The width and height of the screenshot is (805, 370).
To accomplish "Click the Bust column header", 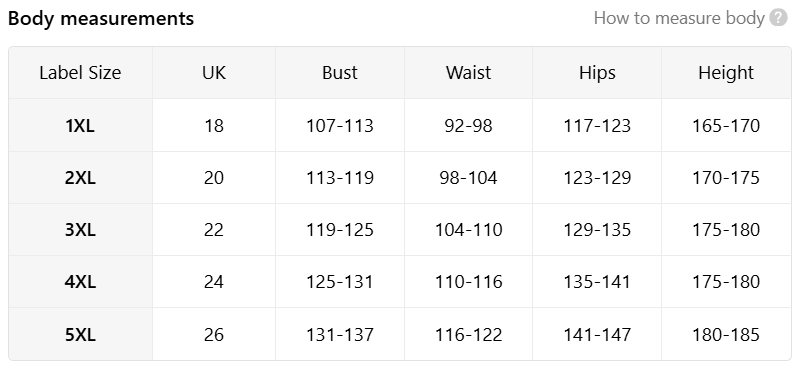I will (x=340, y=73).
